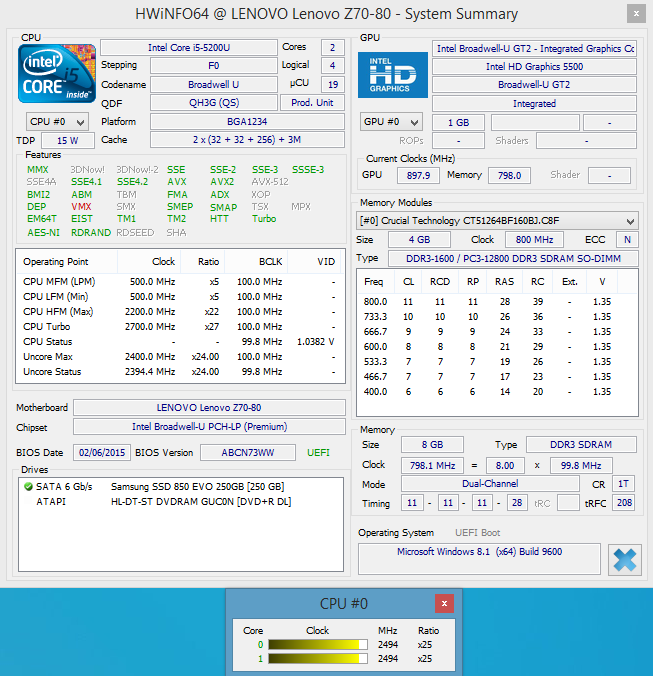Image resolution: width=653 pixels, height=676 pixels.
Task: Click the AES-NI feature label
Action: click(x=44, y=233)
